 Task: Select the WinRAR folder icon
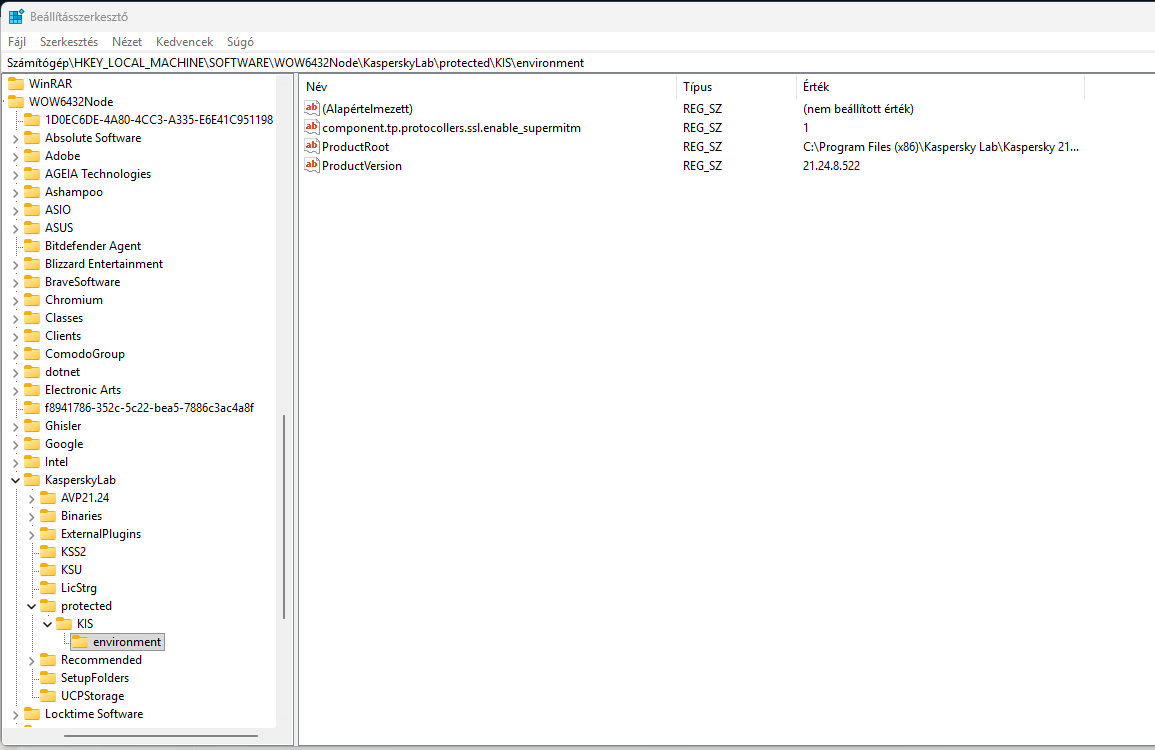click(x=16, y=84)
